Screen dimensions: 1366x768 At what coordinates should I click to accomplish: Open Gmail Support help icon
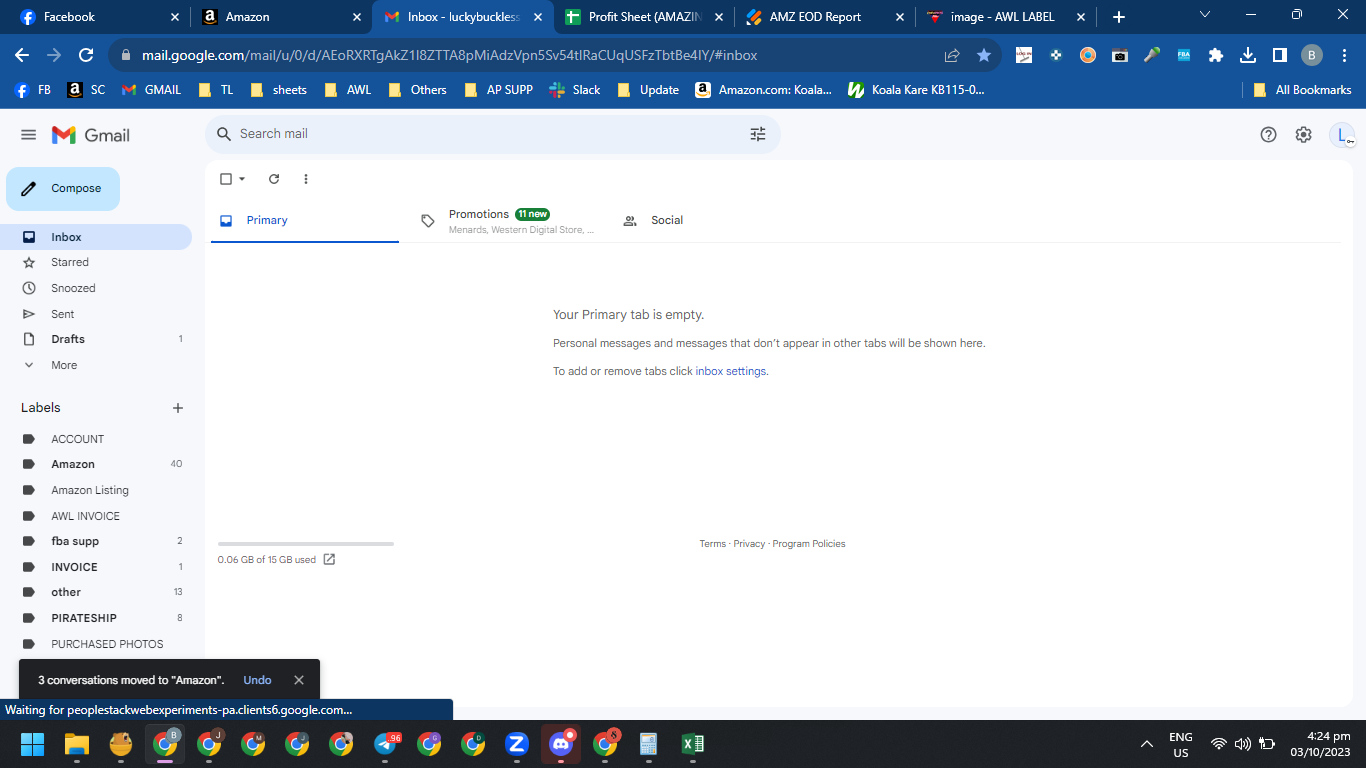coord(1268,135)
